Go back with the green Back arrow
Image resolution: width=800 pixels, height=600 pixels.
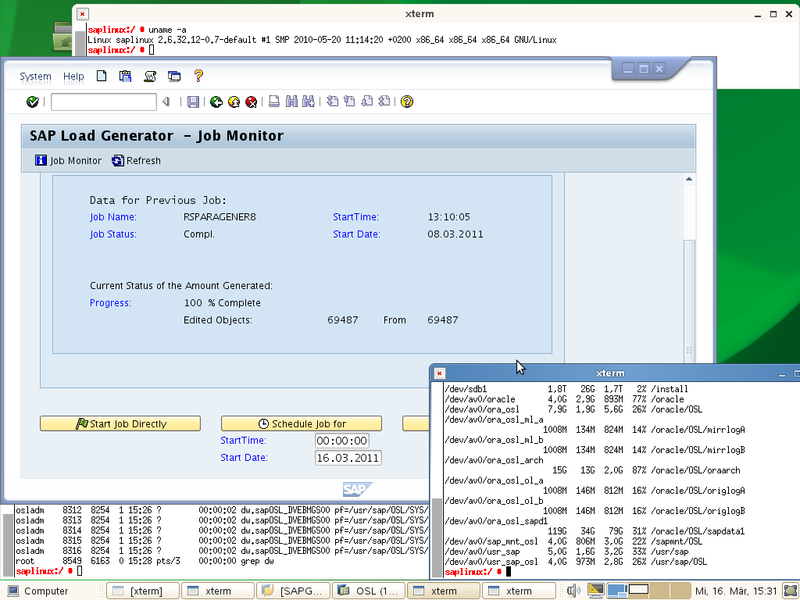(x=216, y=102)
